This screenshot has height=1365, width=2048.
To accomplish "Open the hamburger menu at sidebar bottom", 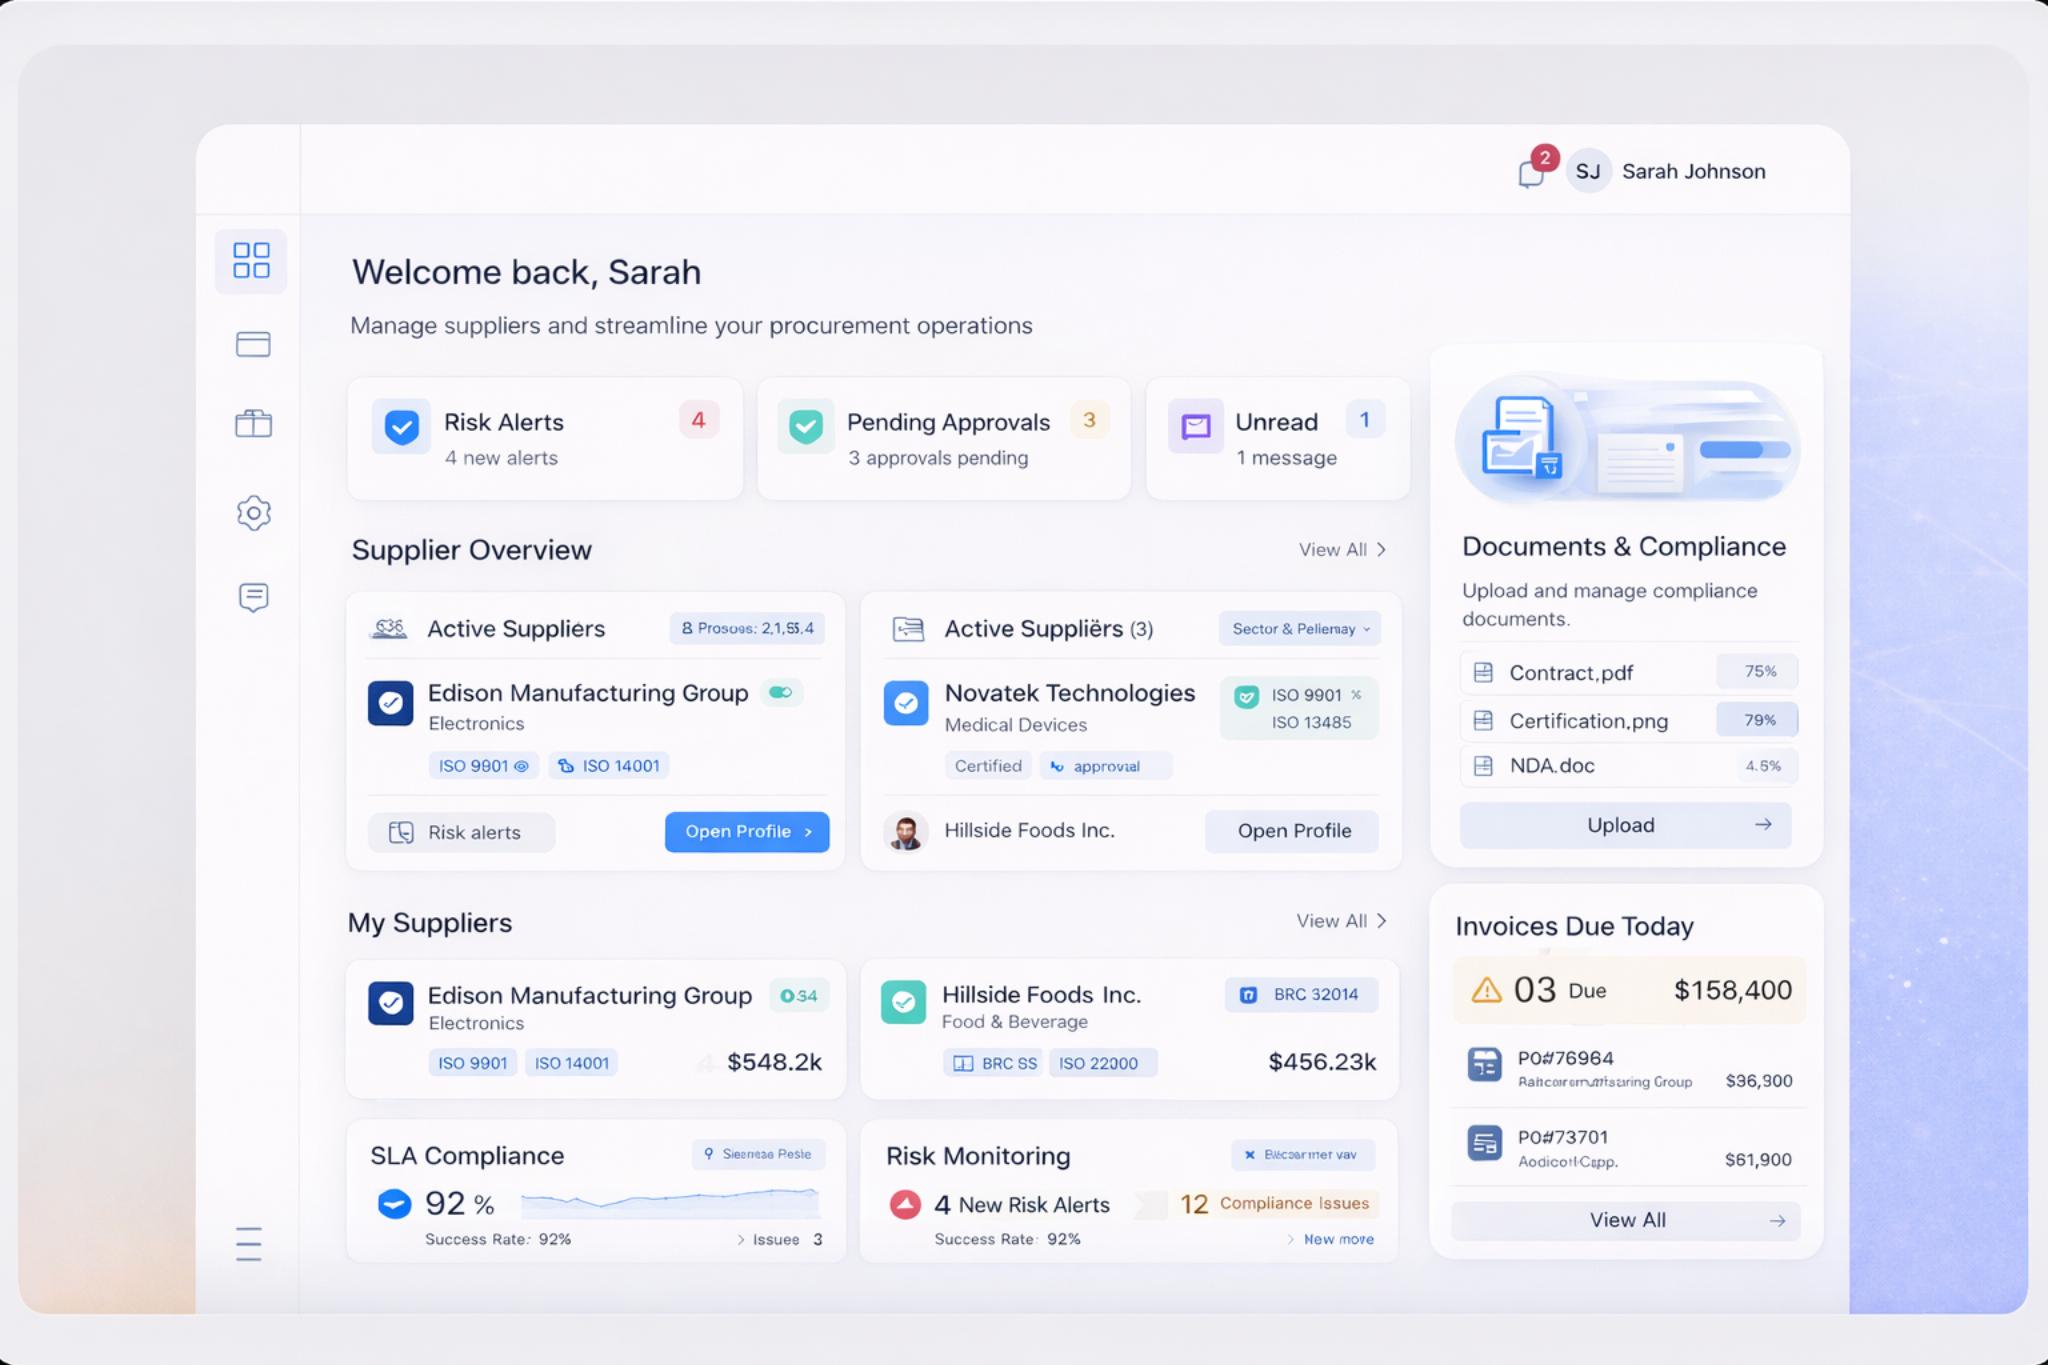I will (x=249, y=1242).
